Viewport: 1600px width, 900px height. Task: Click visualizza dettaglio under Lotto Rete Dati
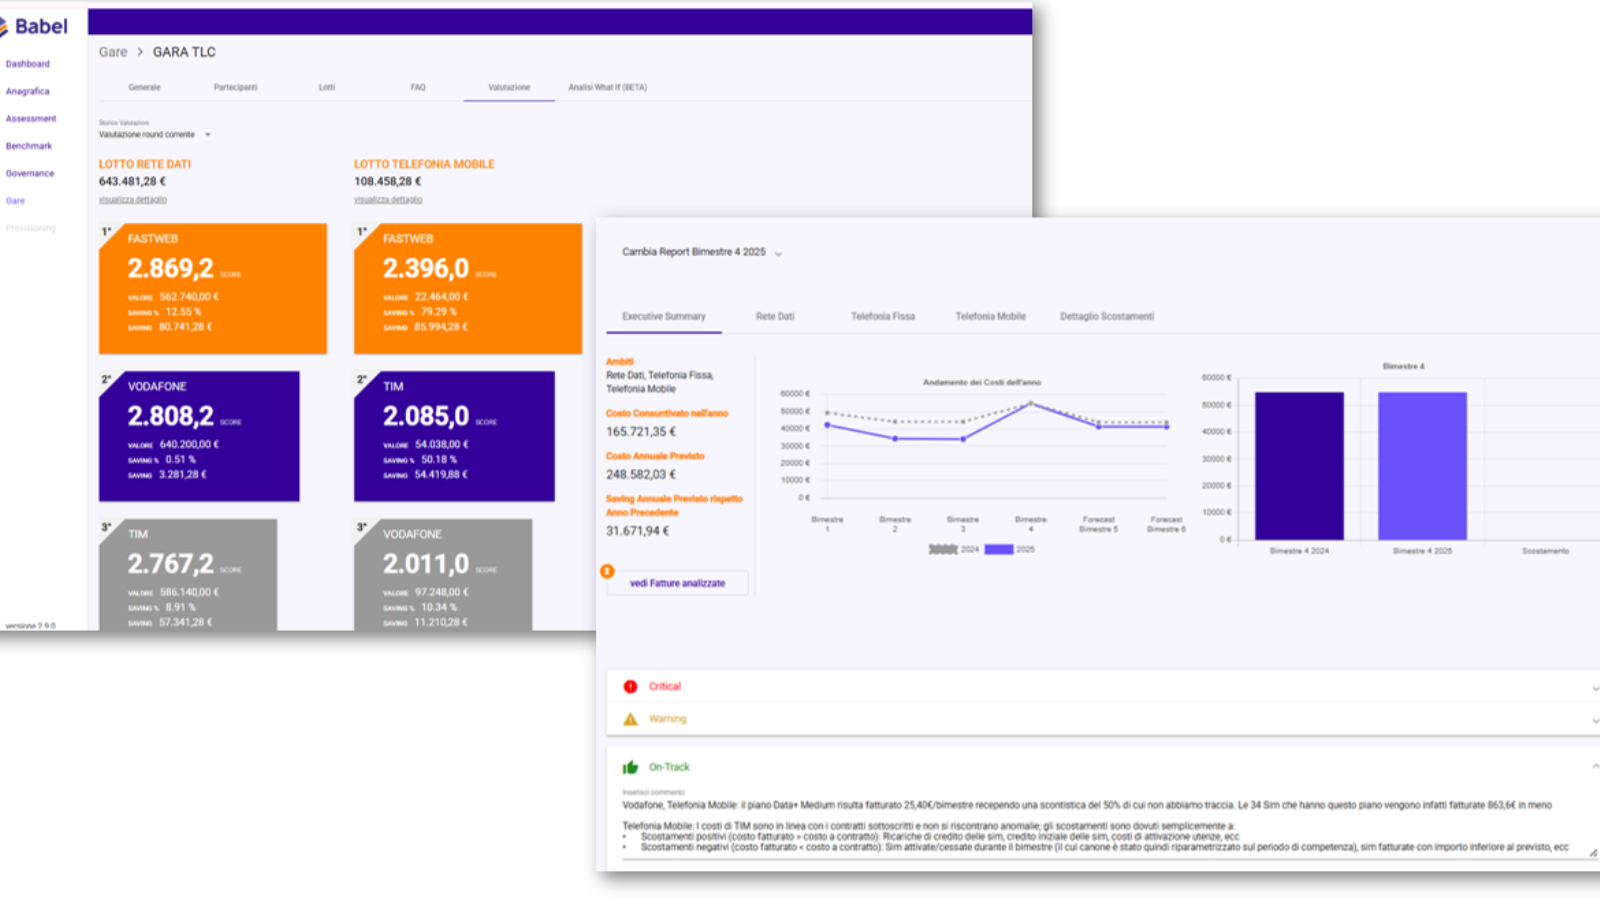pos(133,200)
